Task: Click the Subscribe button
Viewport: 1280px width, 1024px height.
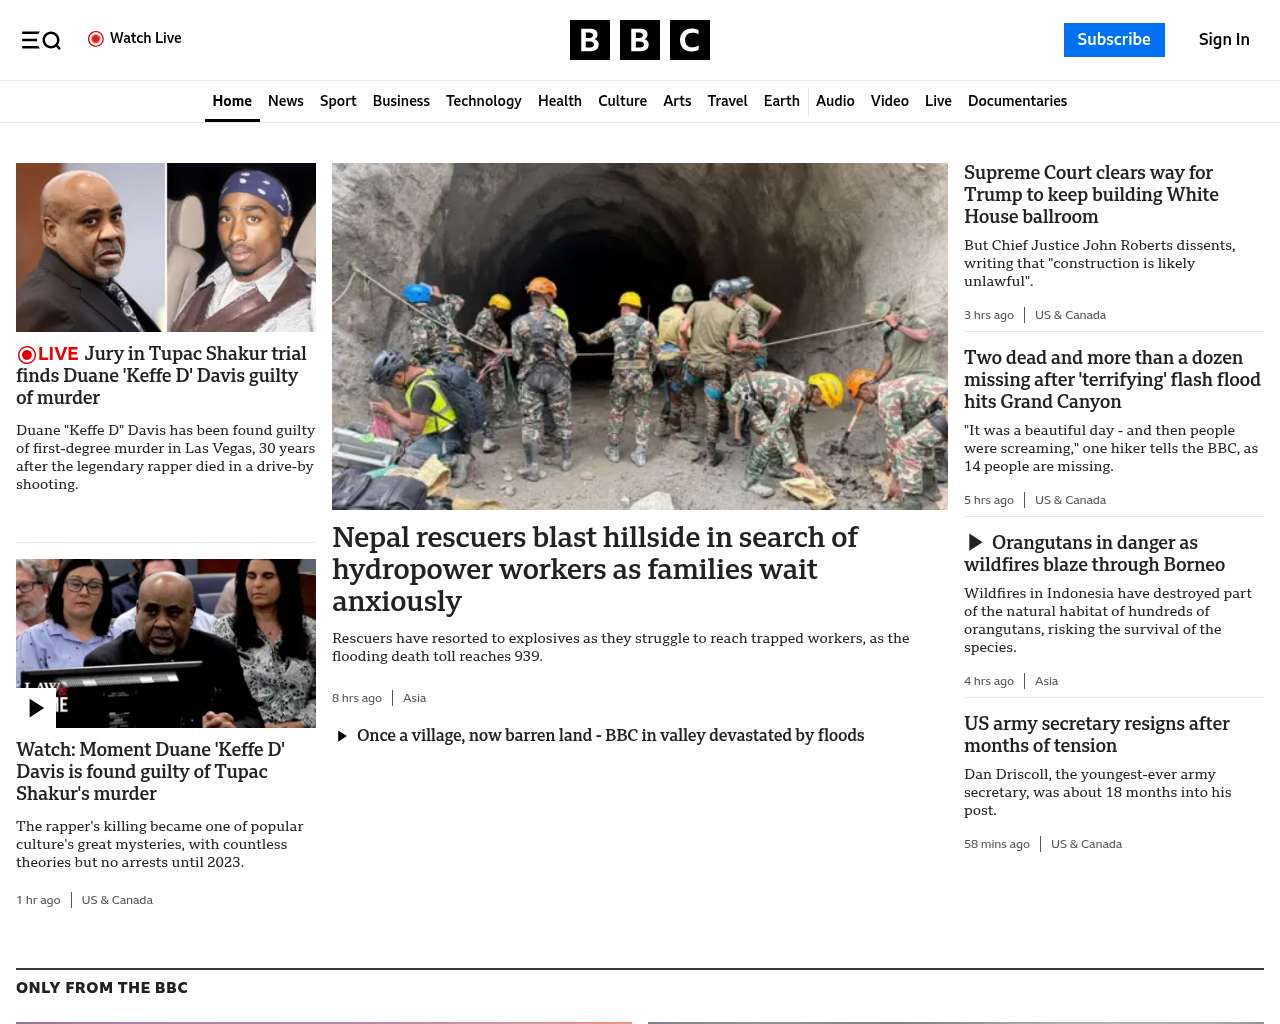Action: (1114, 40)
